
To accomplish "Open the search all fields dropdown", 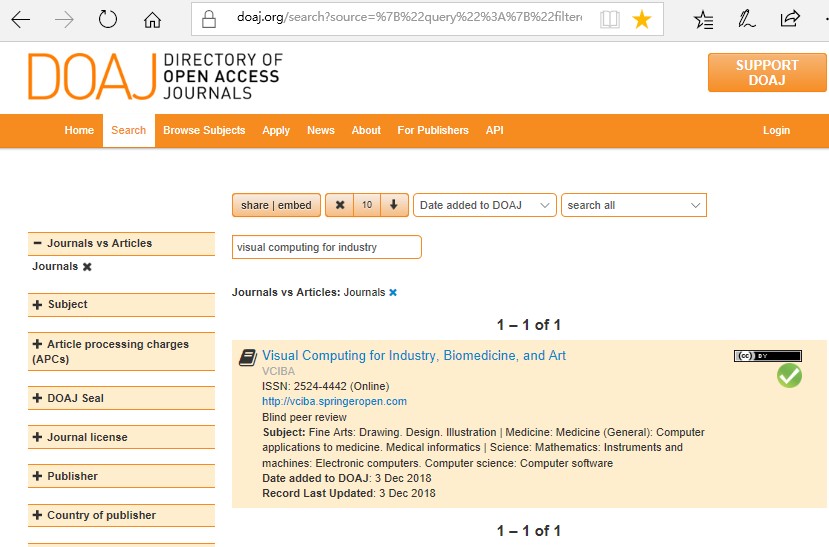I will [633, 205].
